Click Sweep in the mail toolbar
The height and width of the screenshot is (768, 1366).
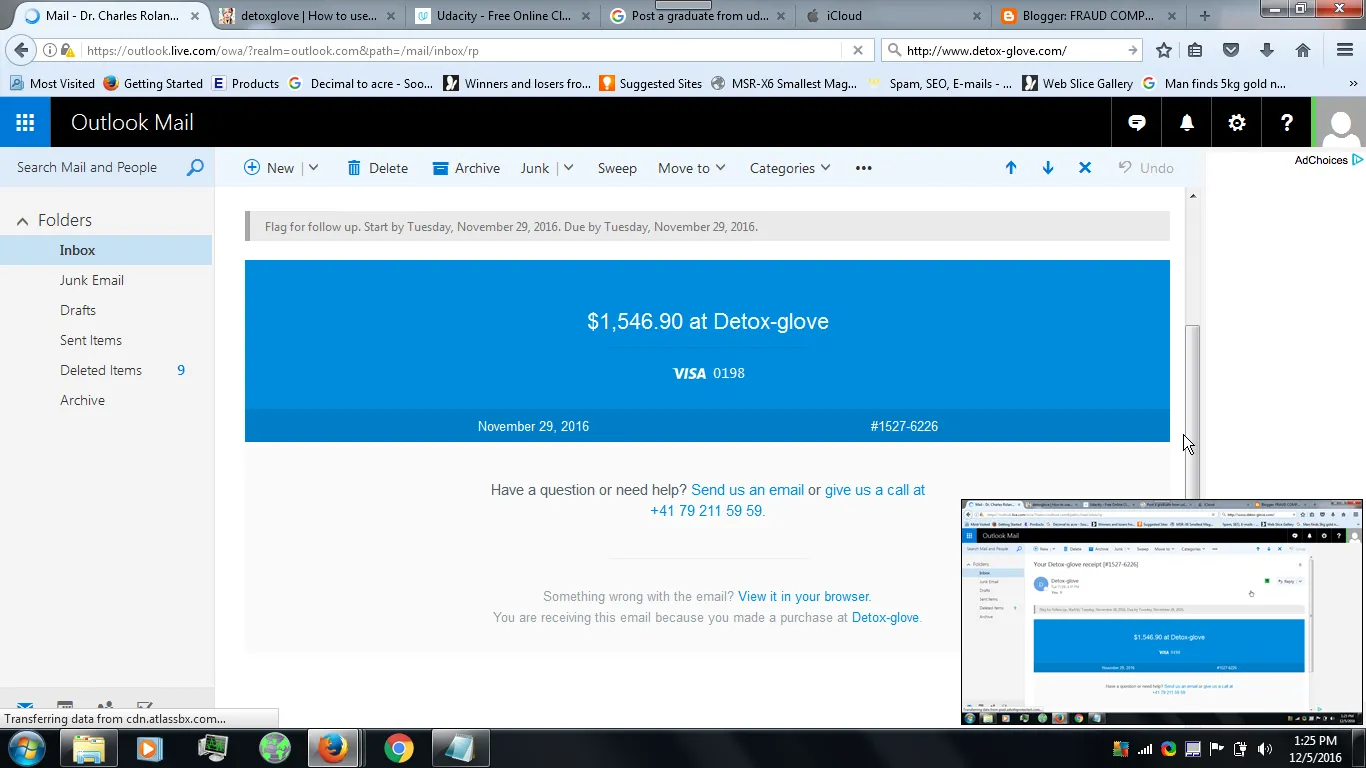617,168
